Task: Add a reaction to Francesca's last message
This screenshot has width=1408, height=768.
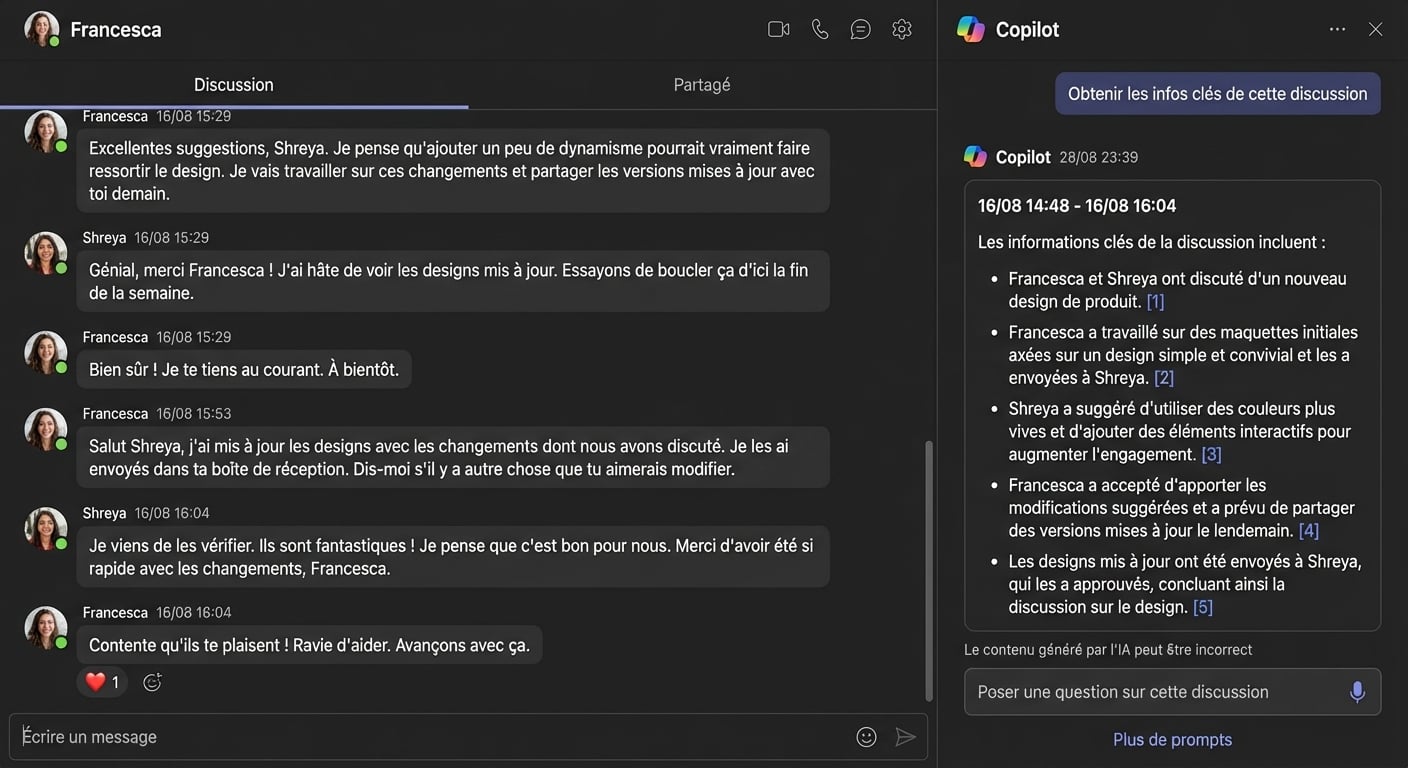Action: (x=151, y=681)
